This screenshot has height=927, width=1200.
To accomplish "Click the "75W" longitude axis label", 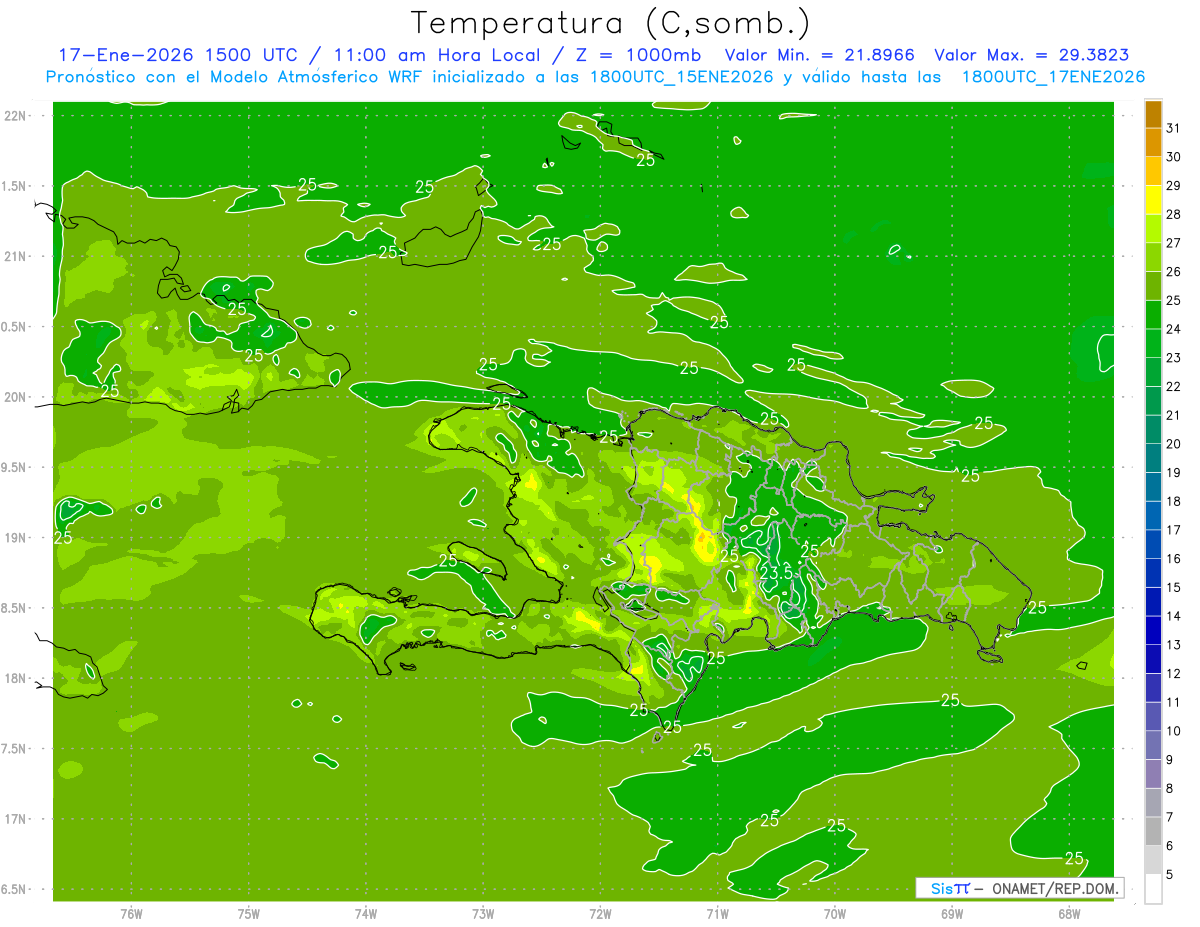I will [x=249, y=913].
